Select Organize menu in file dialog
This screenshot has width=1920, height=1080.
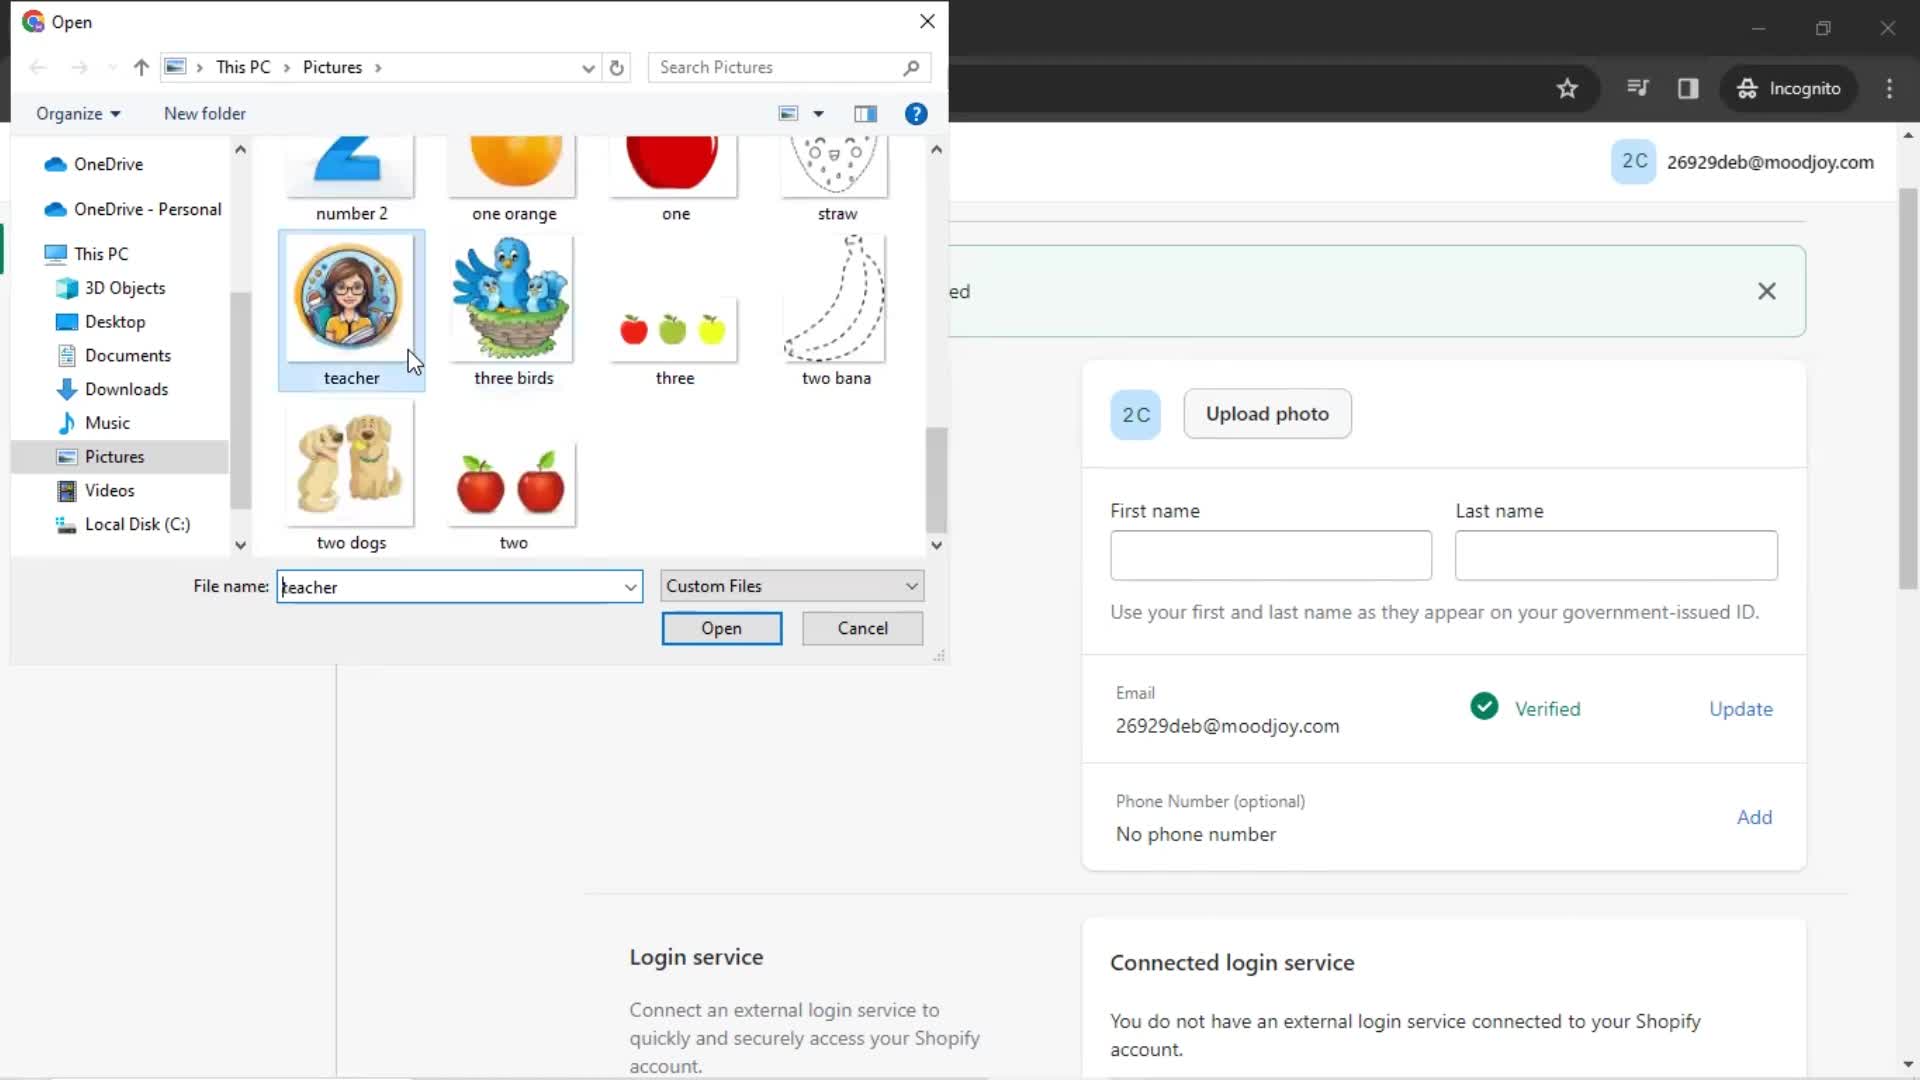(x=76, y=113)
